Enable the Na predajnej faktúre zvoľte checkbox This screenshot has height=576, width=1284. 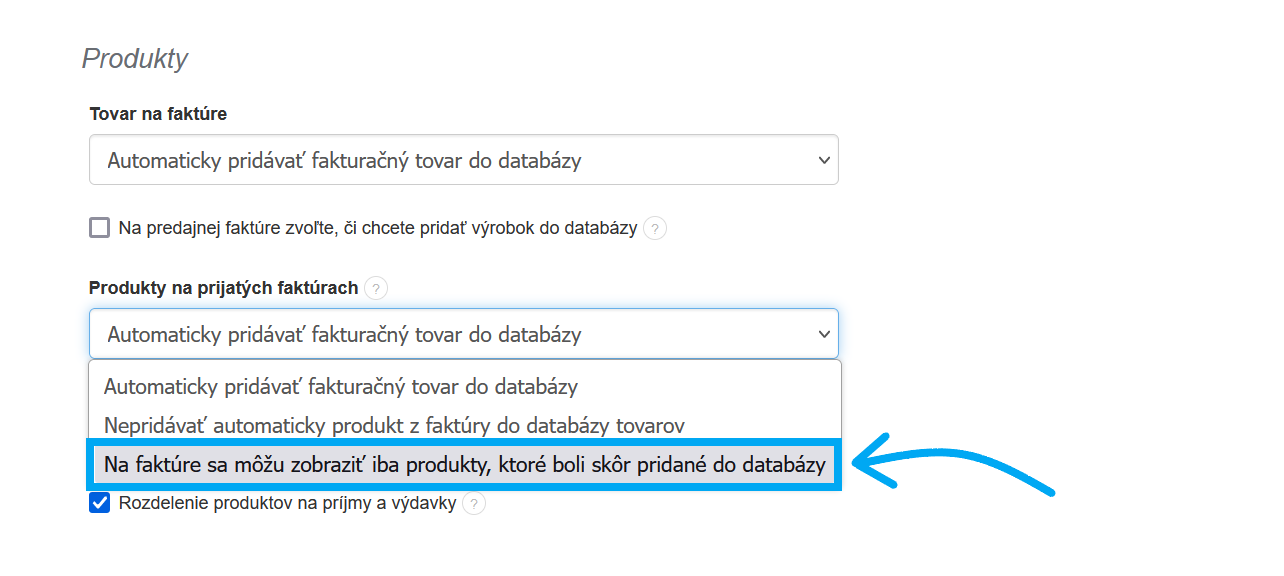98,227
